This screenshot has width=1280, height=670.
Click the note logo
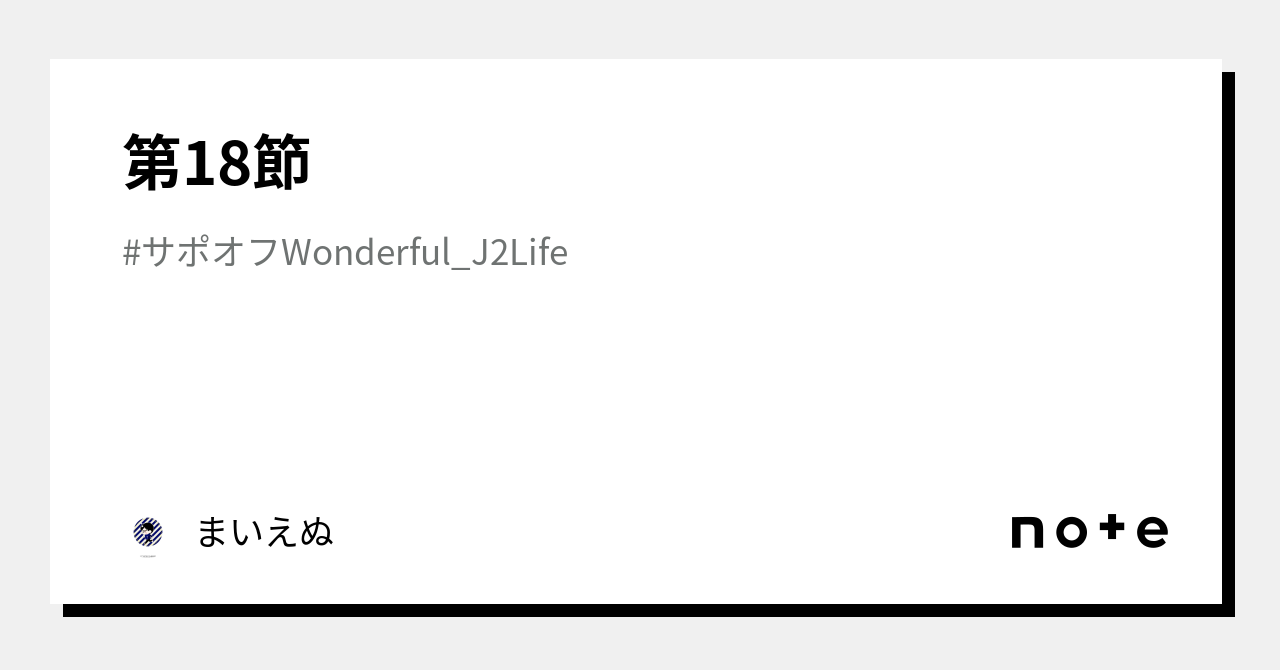pos(1089,531)
